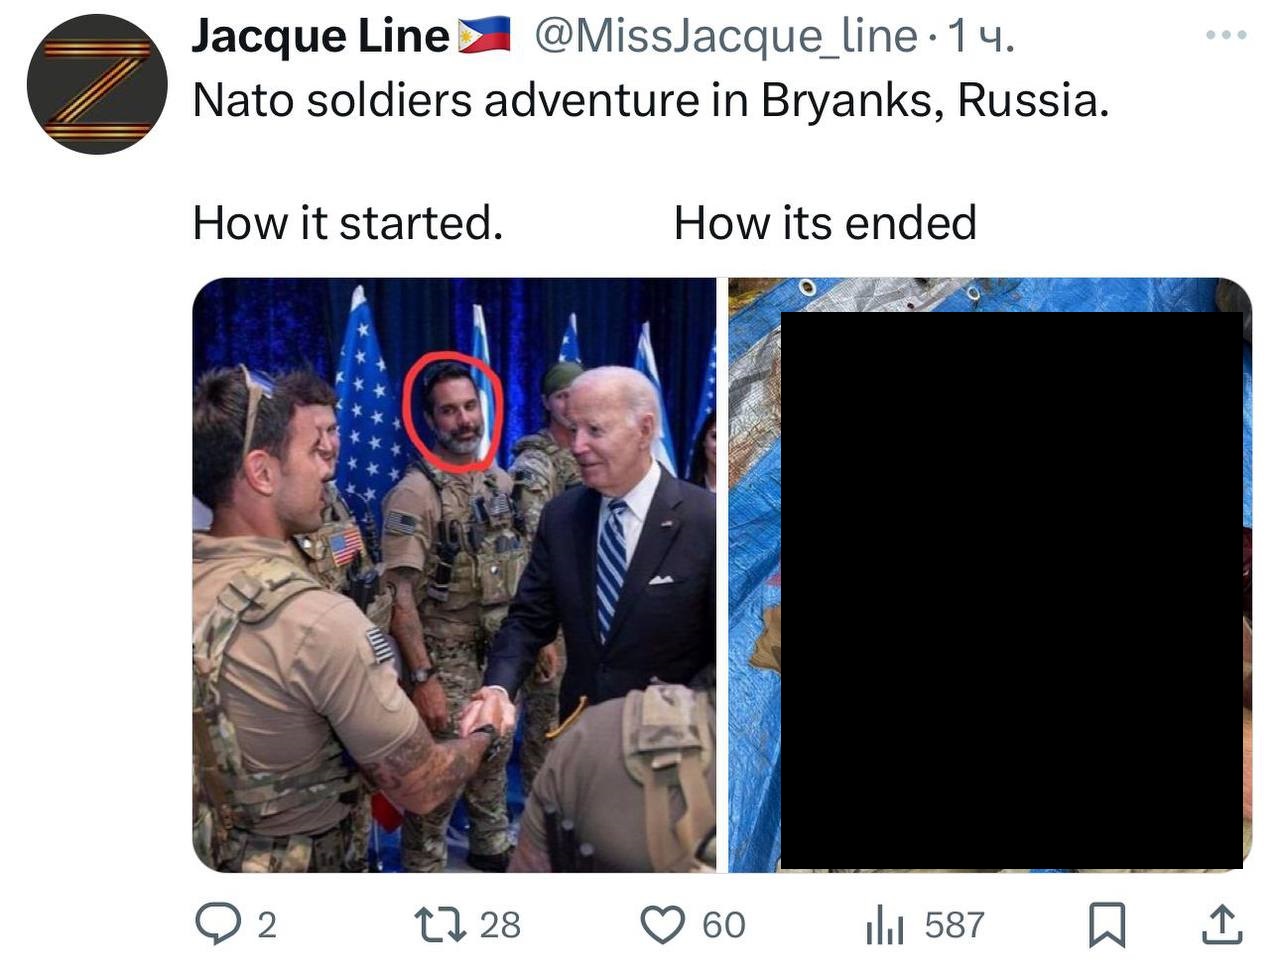Click the tweet text about Bryanks, Russia

point(651,100)
